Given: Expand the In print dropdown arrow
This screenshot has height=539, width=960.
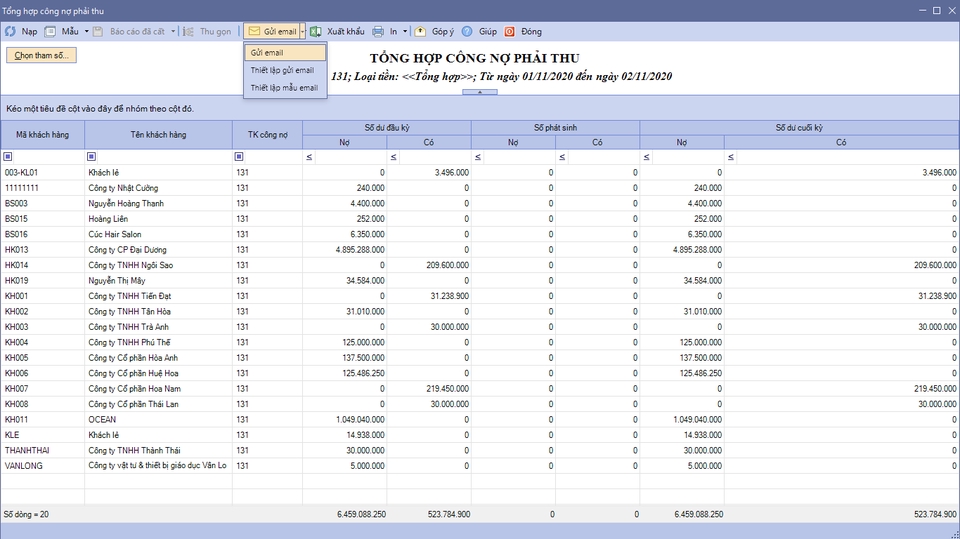Looking at the screenshot, I should point(405,31).
